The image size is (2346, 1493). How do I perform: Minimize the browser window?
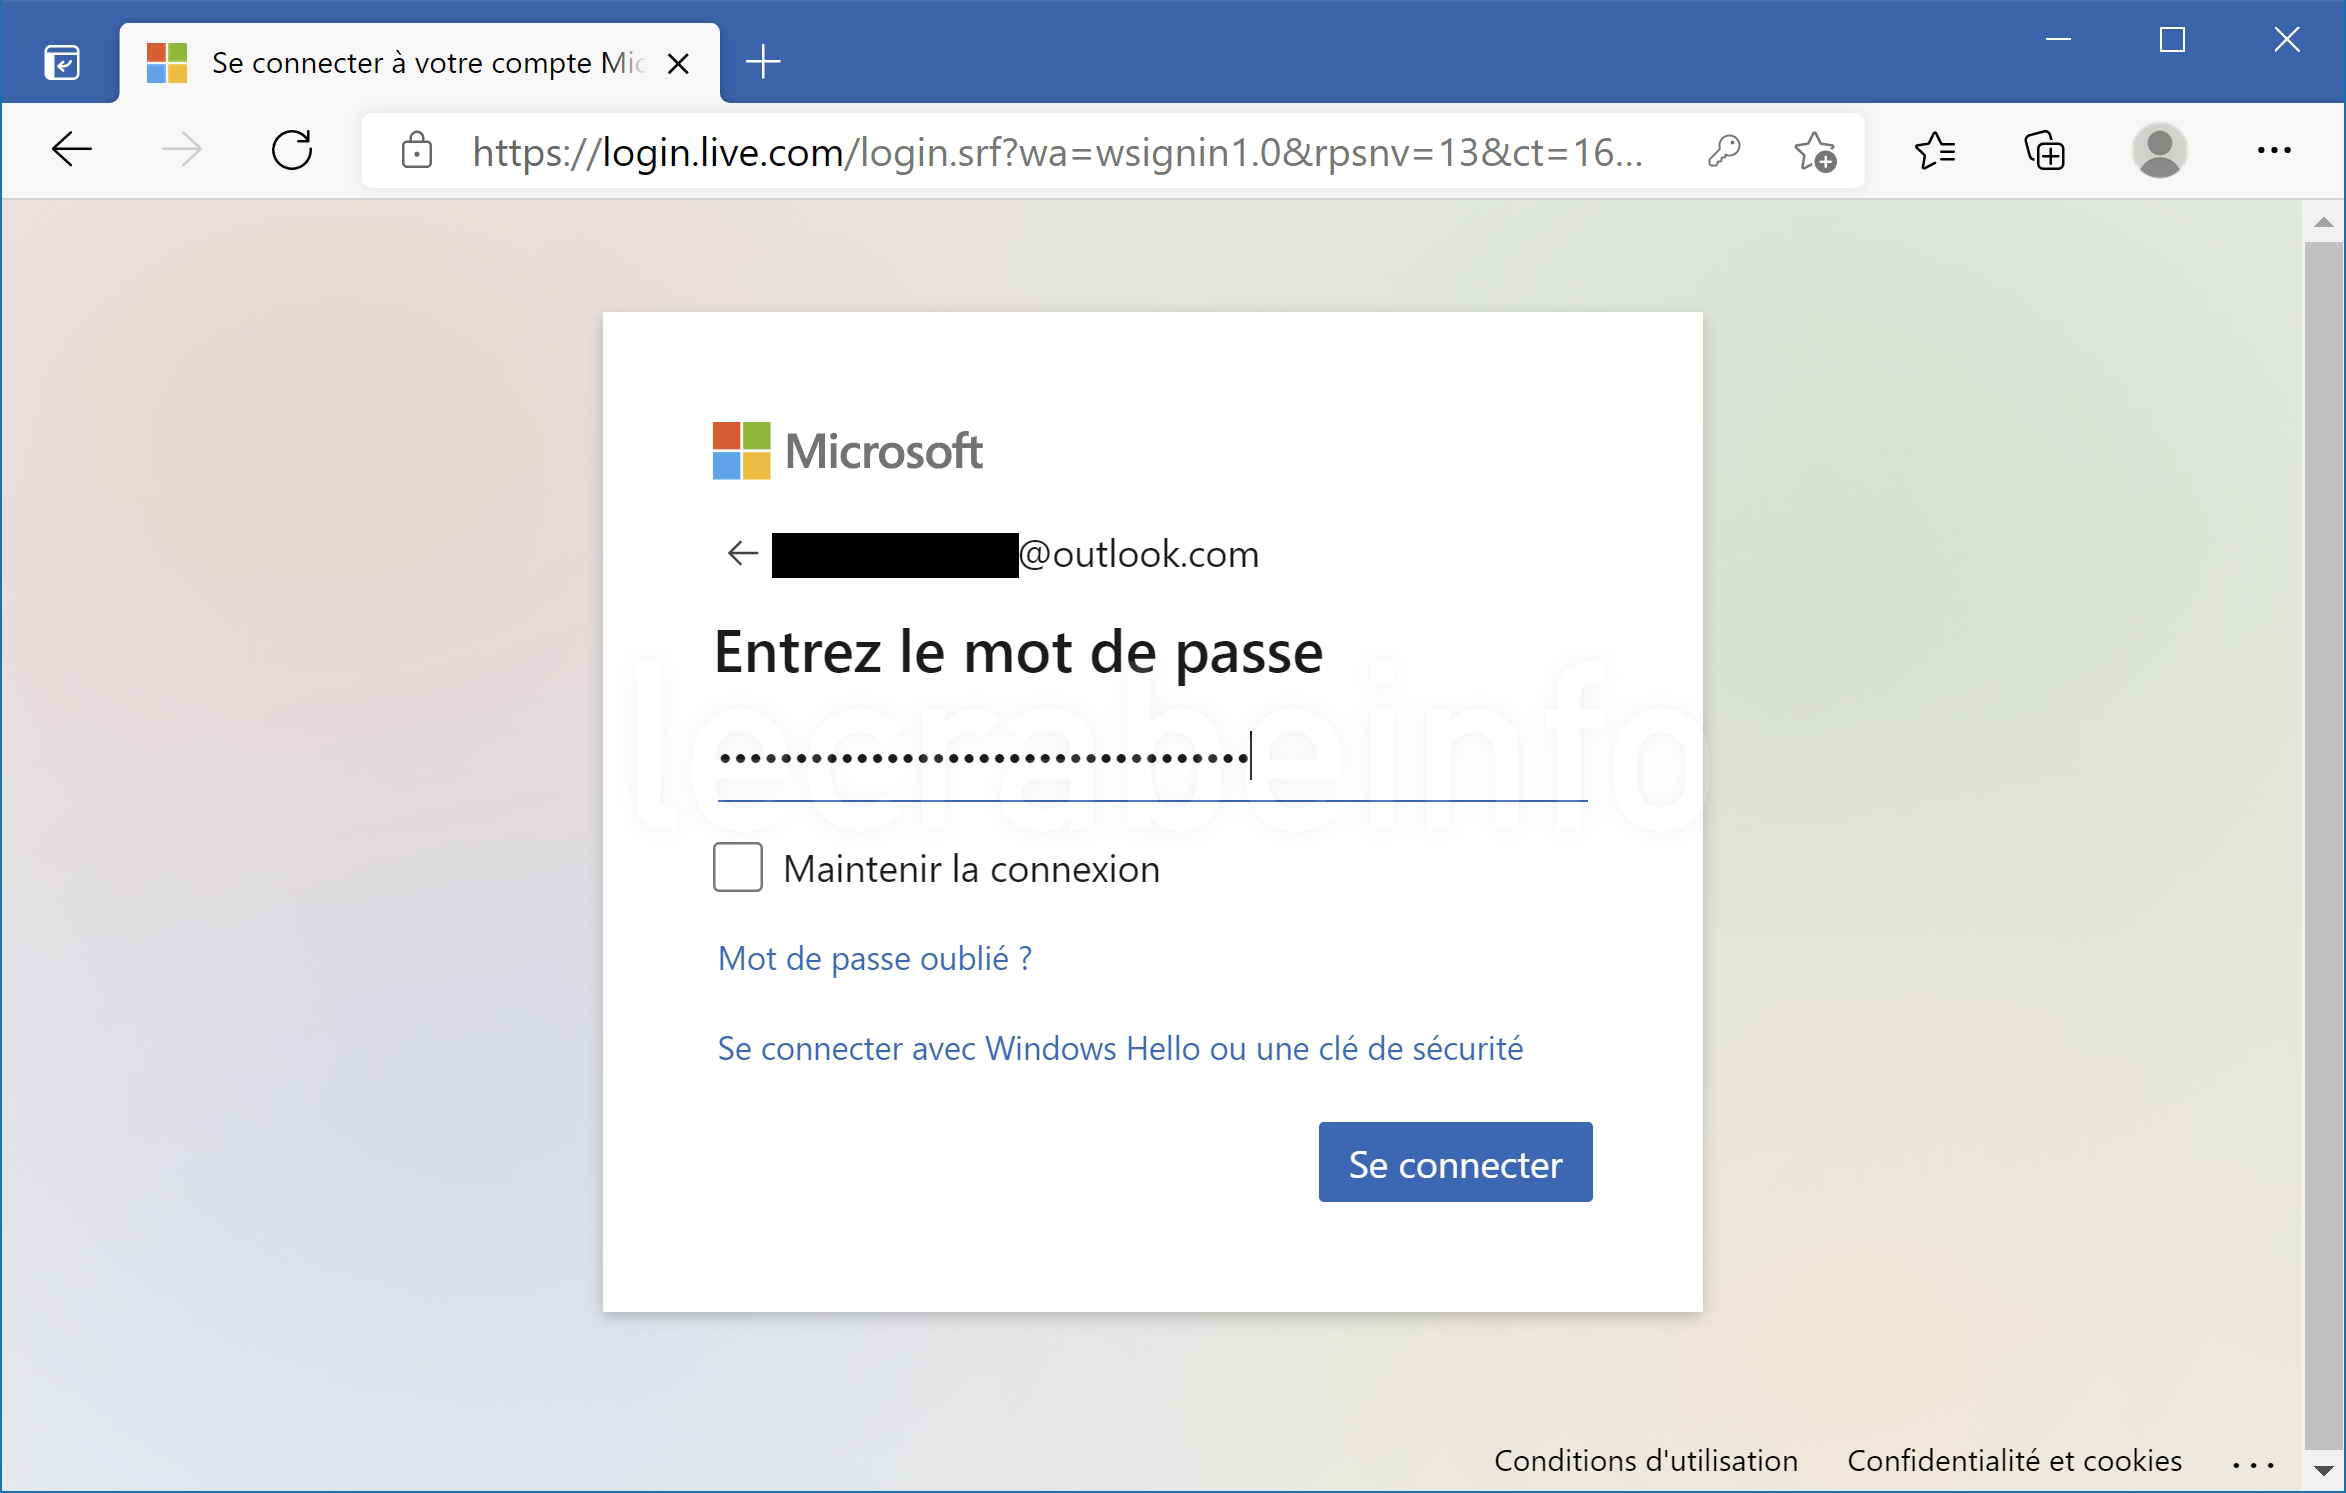[2058, 40]
